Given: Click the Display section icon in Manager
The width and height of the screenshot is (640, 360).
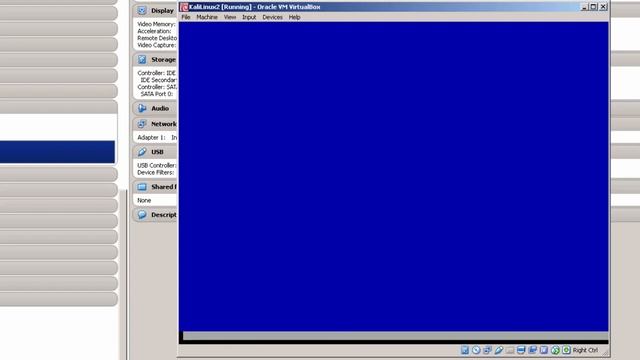Looking at the screenshot, I should (x=142, y=11).
